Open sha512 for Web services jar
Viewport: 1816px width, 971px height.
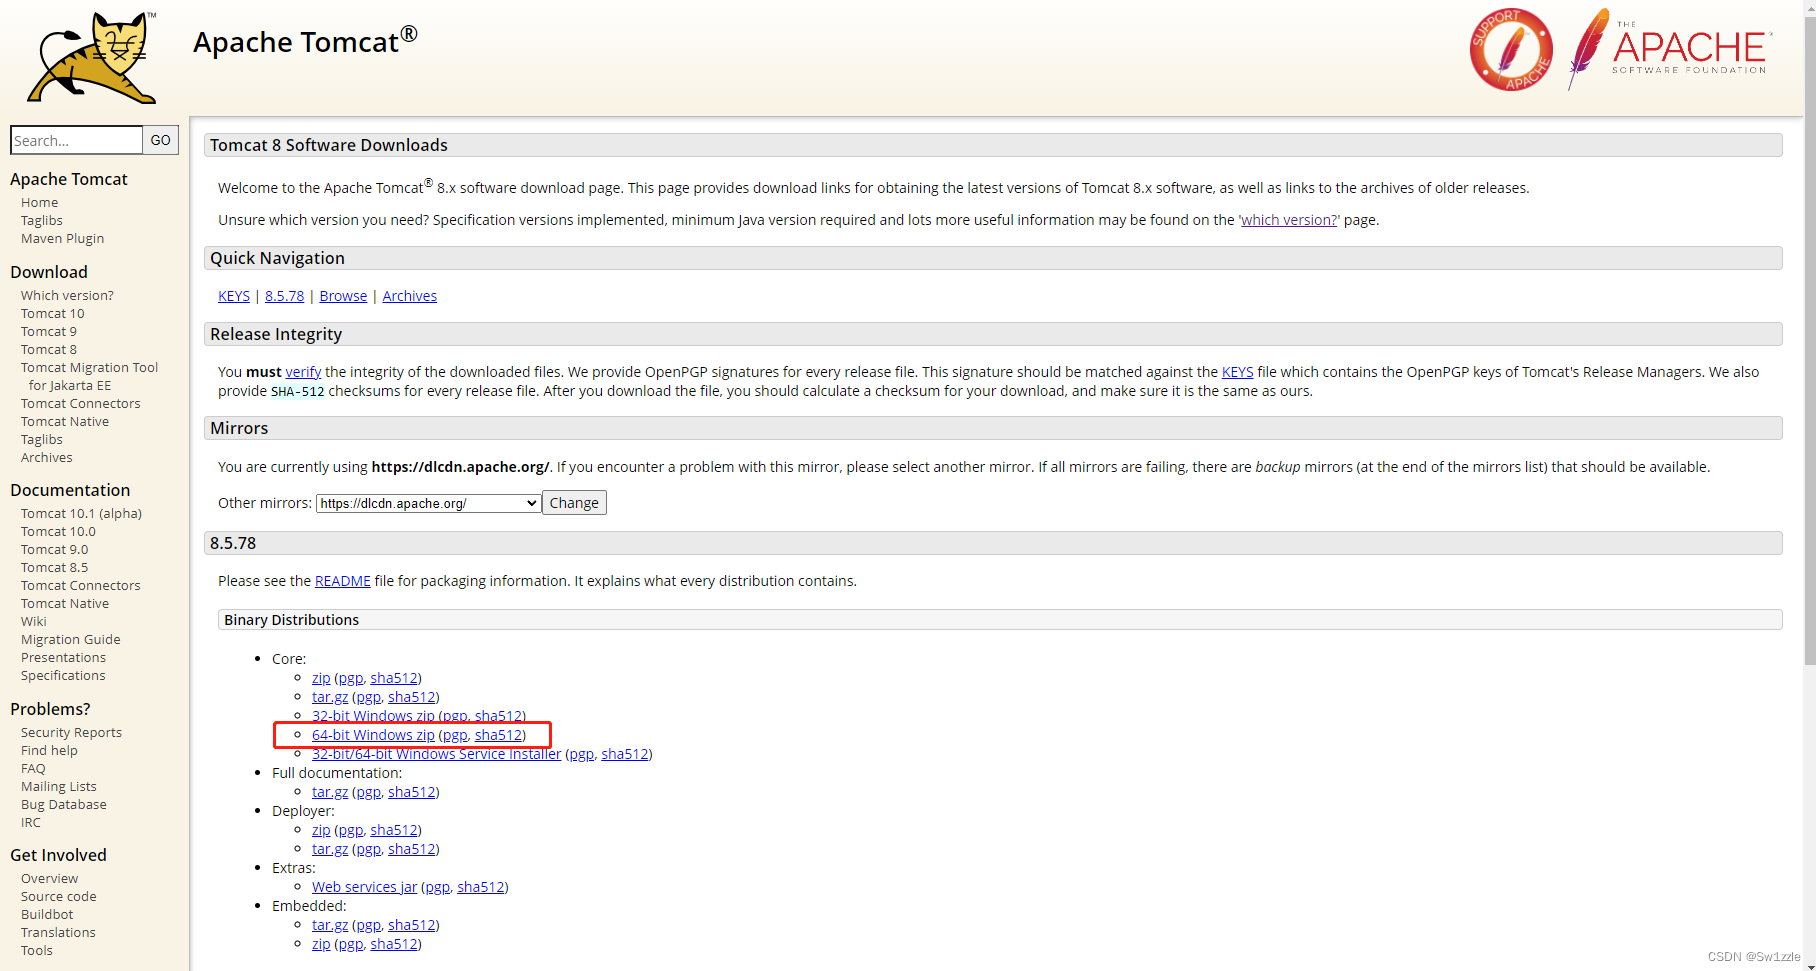pos(481,887)
